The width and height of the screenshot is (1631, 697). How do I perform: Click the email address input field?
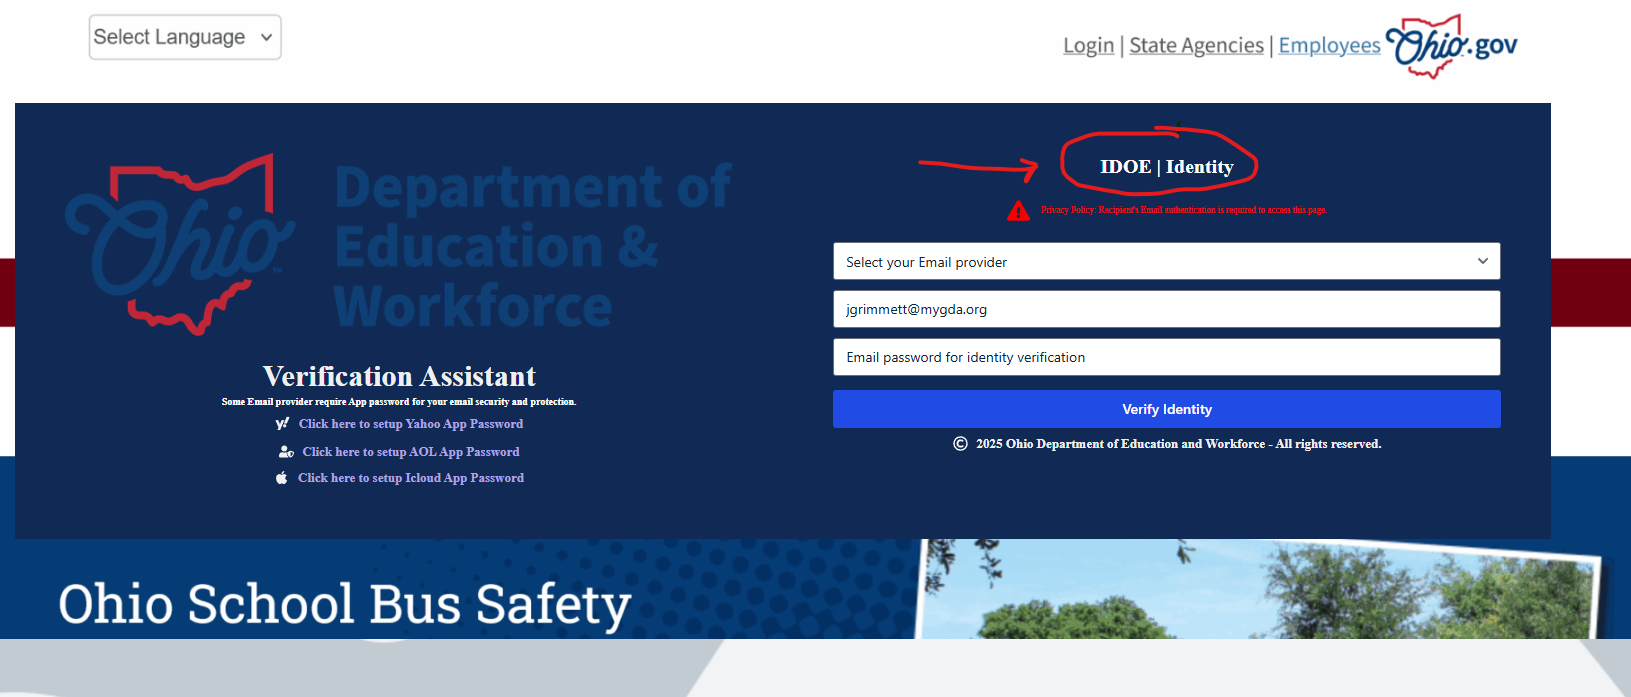[x=1166, y=309]
